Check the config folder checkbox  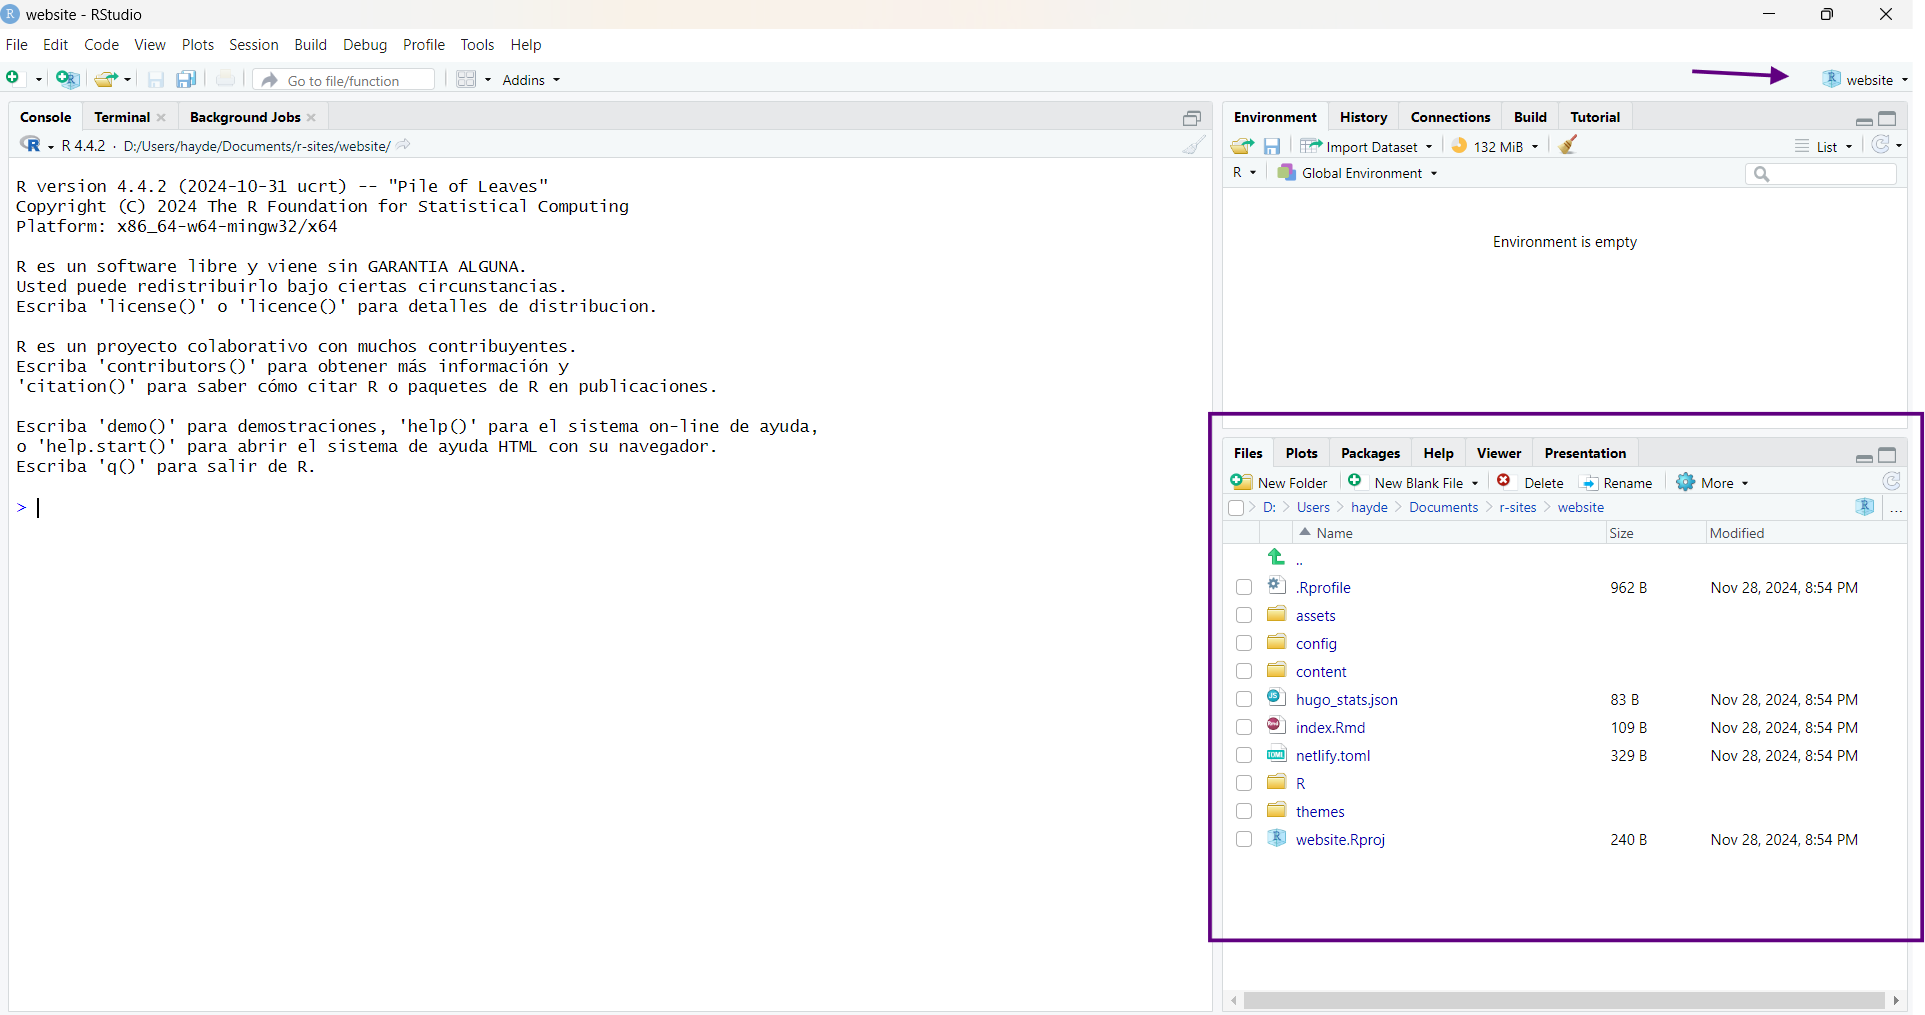click(1244, 643)
